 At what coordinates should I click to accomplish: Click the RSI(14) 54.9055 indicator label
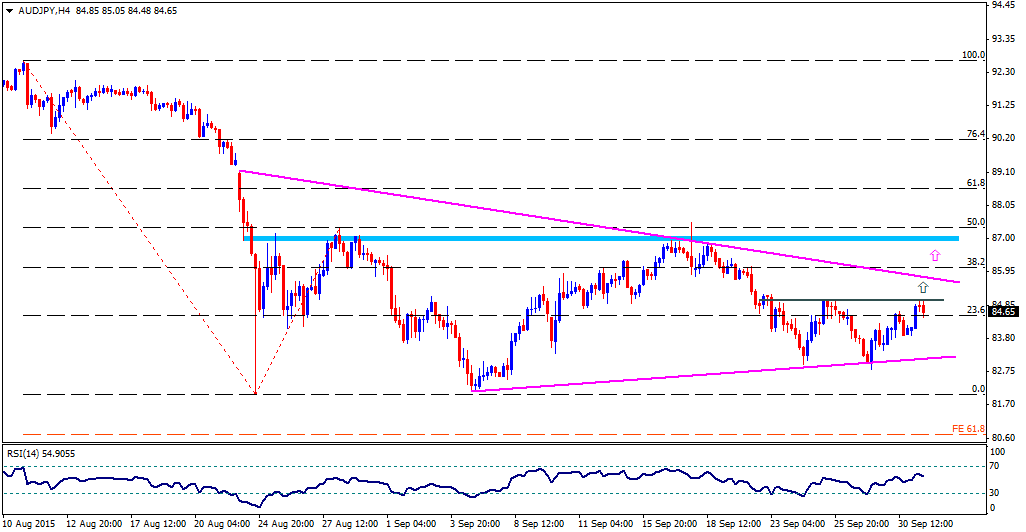pos(41,452)
